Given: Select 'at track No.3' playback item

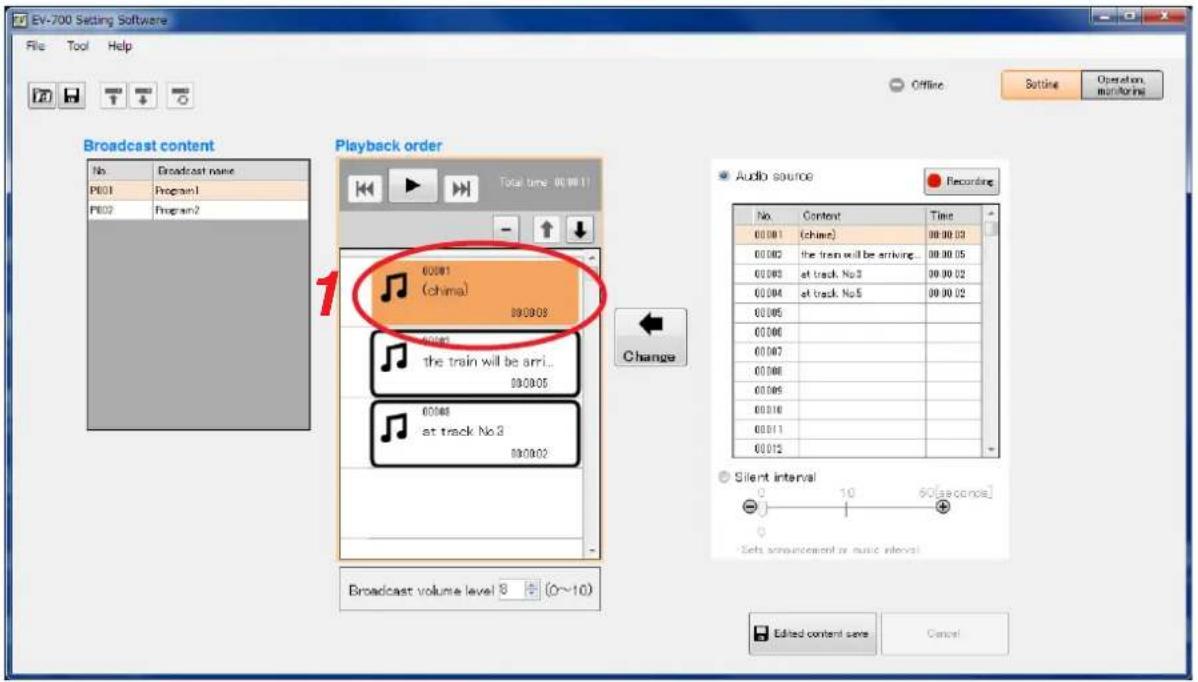Looking at the screenshot, I should (474, 433).
